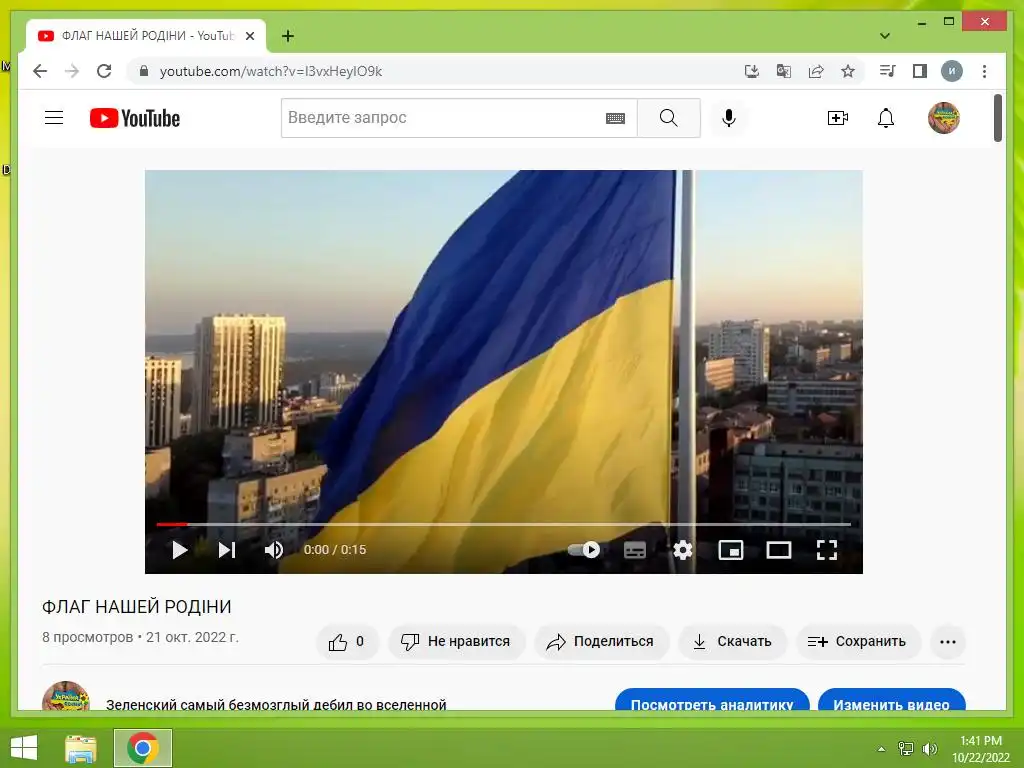Translate this page icon
Image resolution: width=1024 pixels, height=768 pixels.
click(x=784, y=71)
